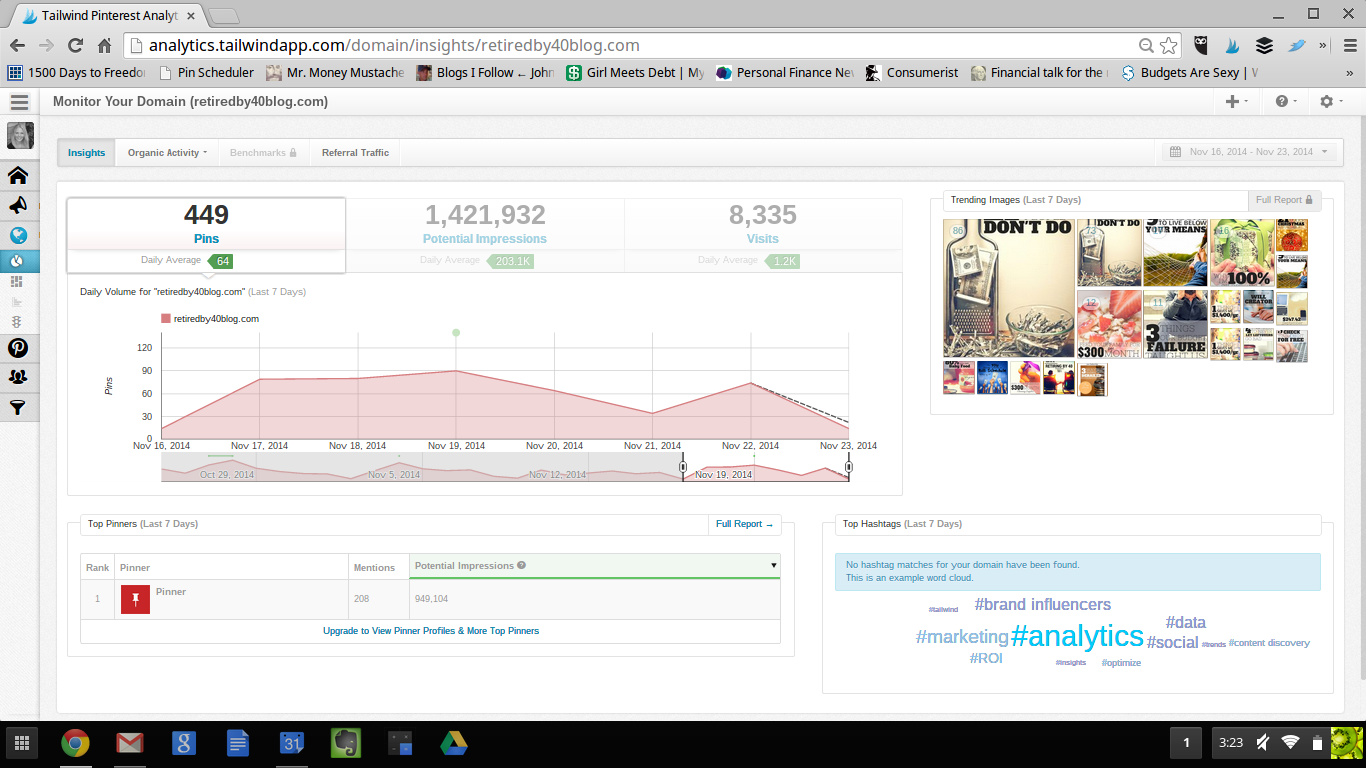Reload the page
The width and height of the screenshot is (1366, 768).
(75, 45)
